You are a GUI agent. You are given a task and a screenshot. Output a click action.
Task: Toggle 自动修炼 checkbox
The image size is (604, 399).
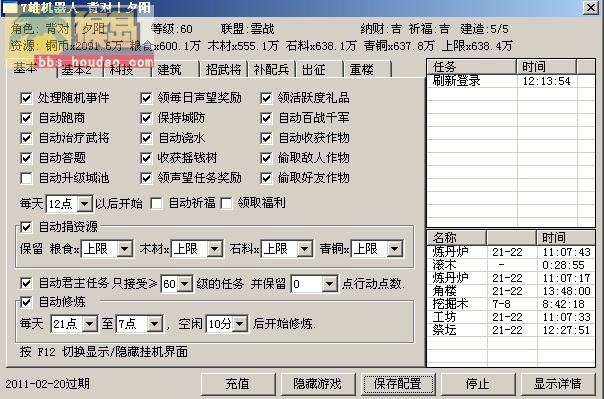pos(26,302)
